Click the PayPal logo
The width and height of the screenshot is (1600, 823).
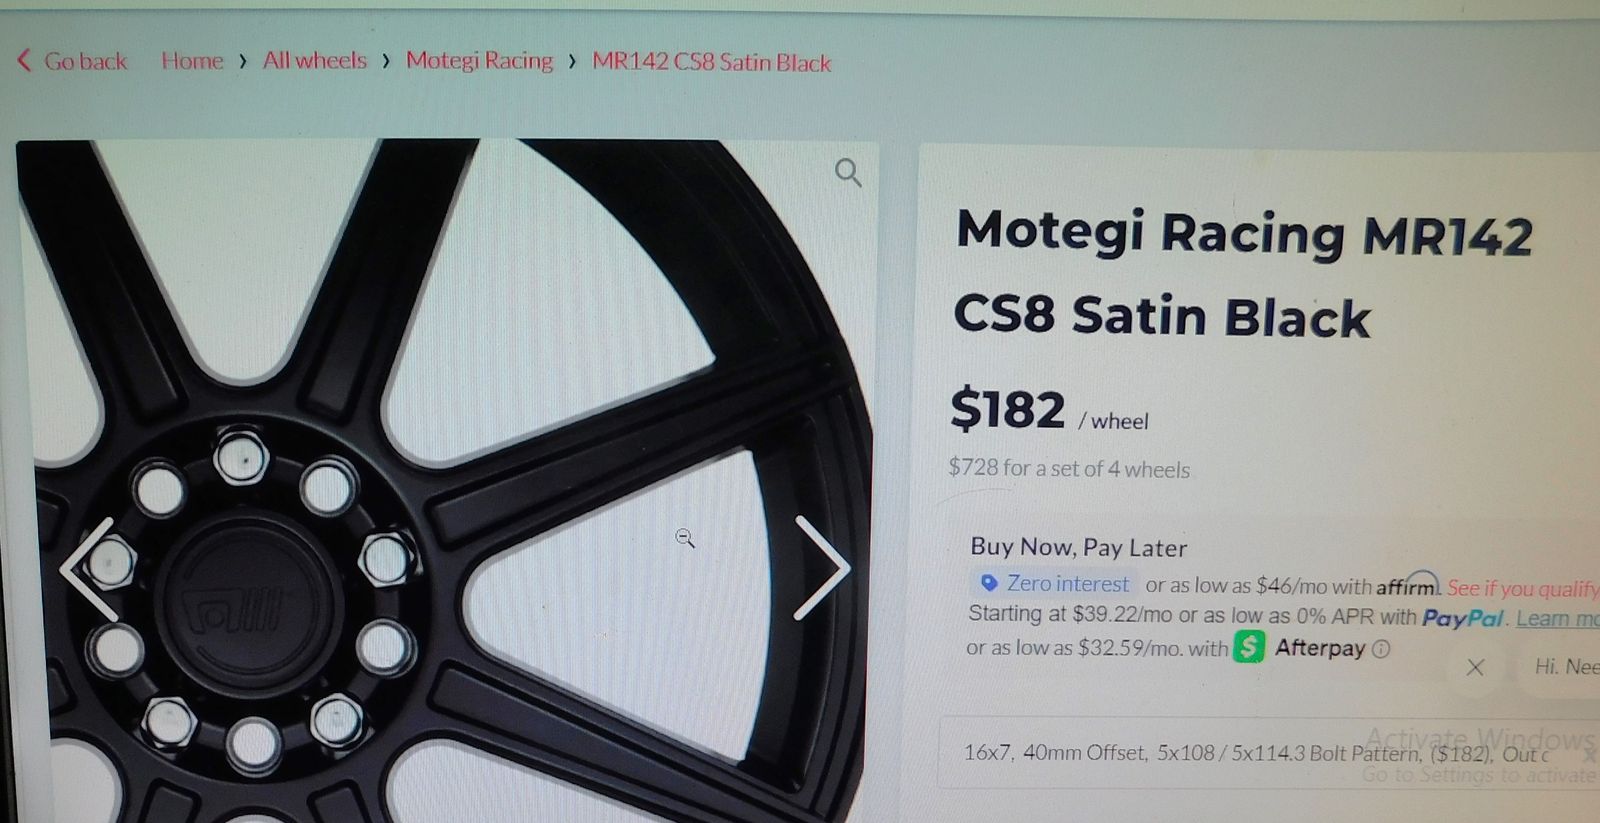tap(1462, 618)
